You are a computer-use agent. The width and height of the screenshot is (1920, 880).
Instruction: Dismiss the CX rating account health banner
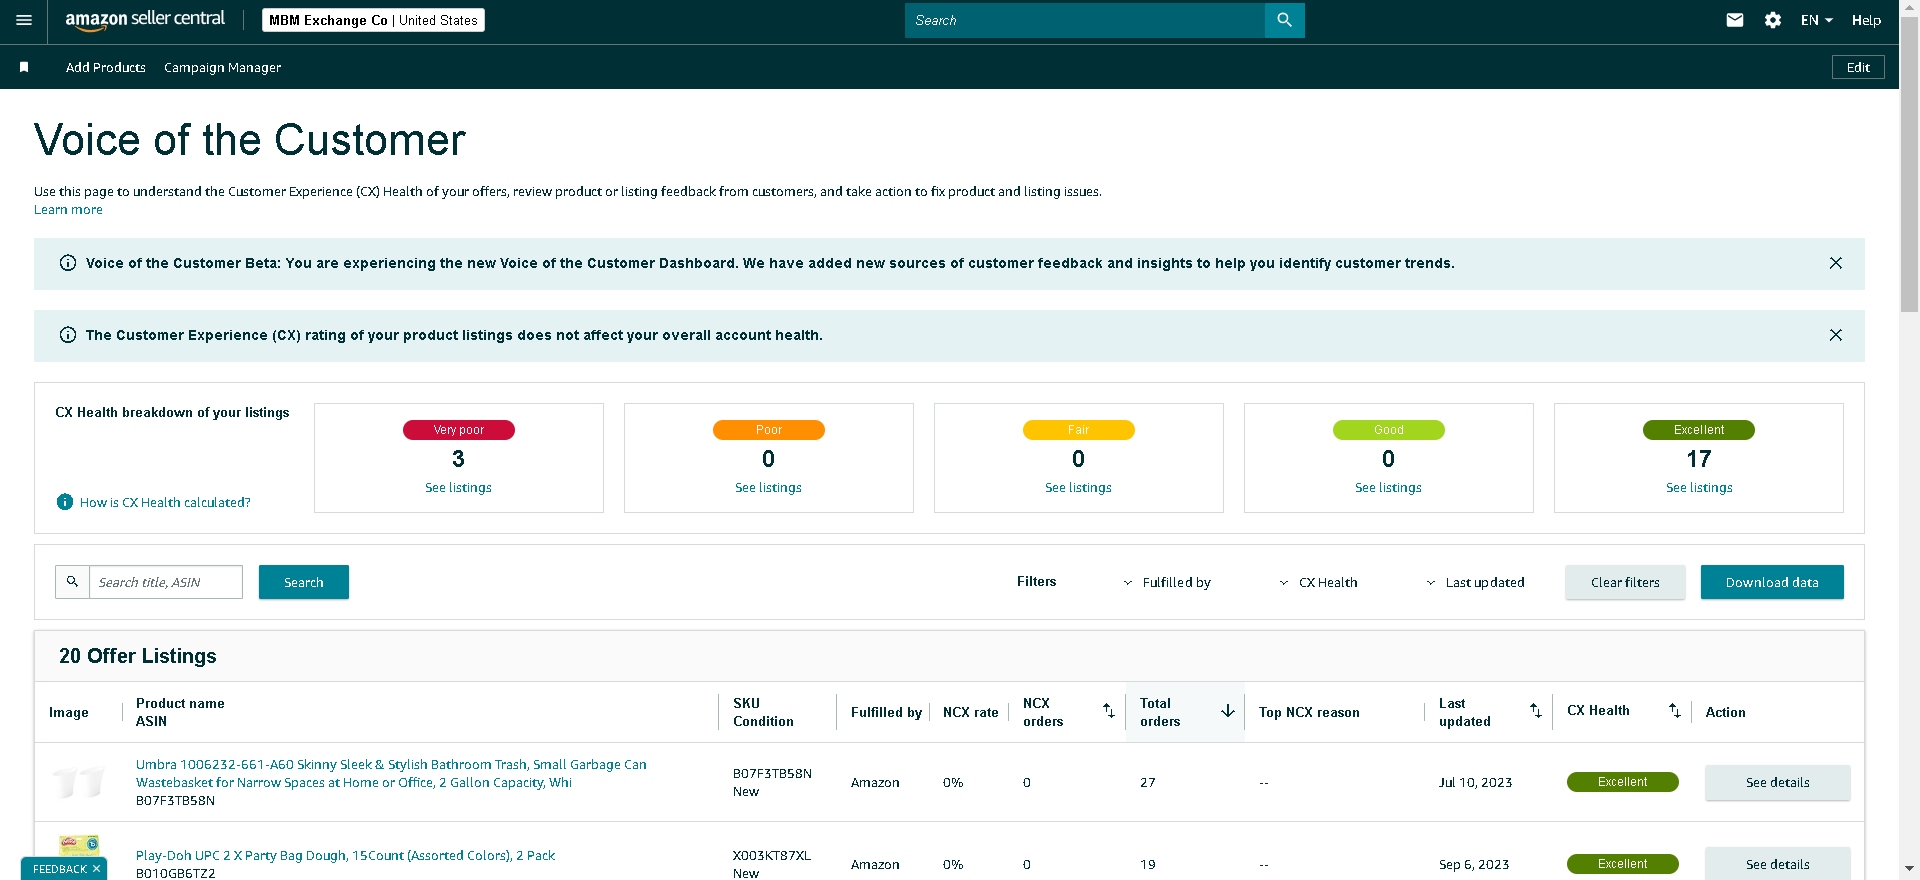coord(1836,335)
